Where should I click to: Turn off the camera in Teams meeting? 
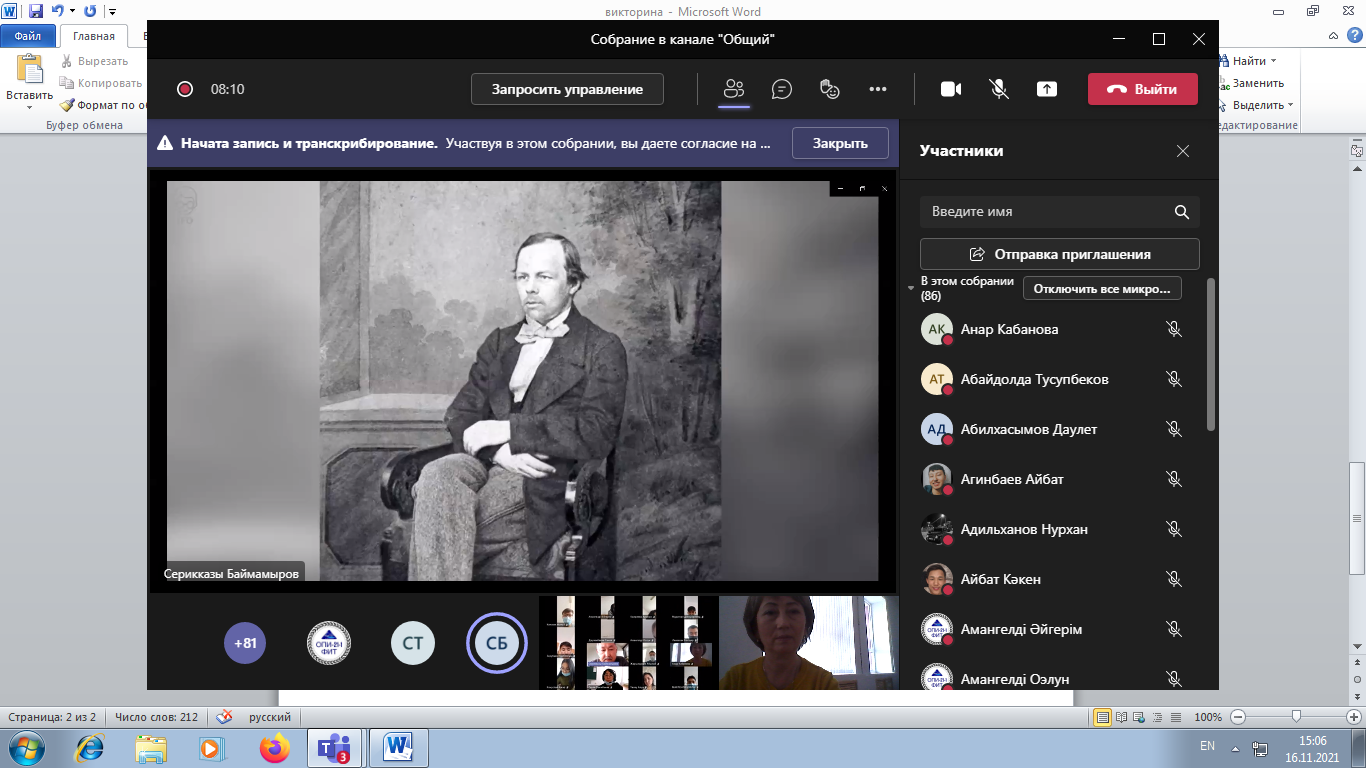coord(951,89)
